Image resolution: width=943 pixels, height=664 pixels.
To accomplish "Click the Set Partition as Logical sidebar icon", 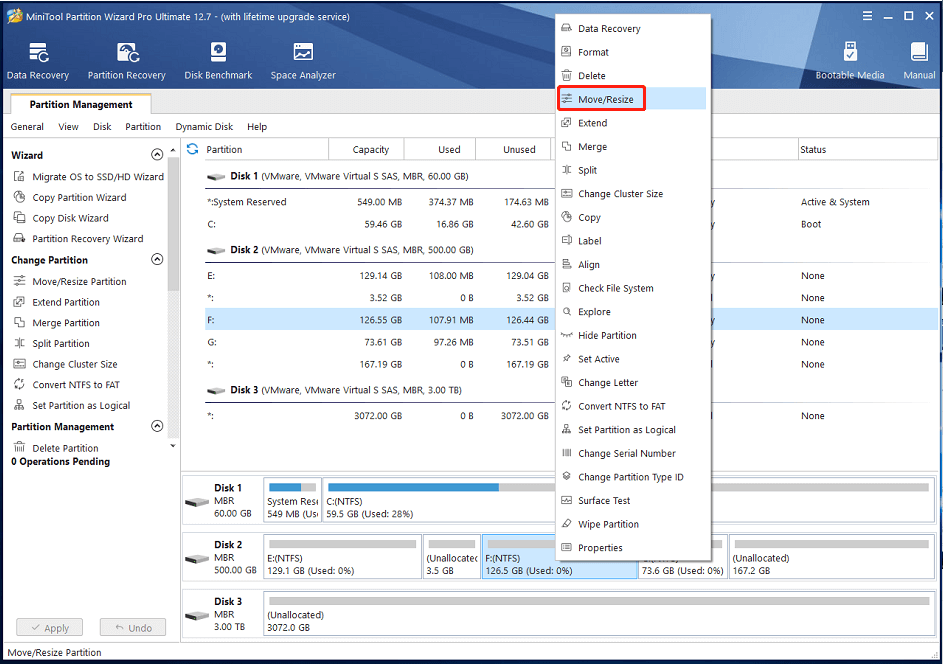I will pos(19,405).
